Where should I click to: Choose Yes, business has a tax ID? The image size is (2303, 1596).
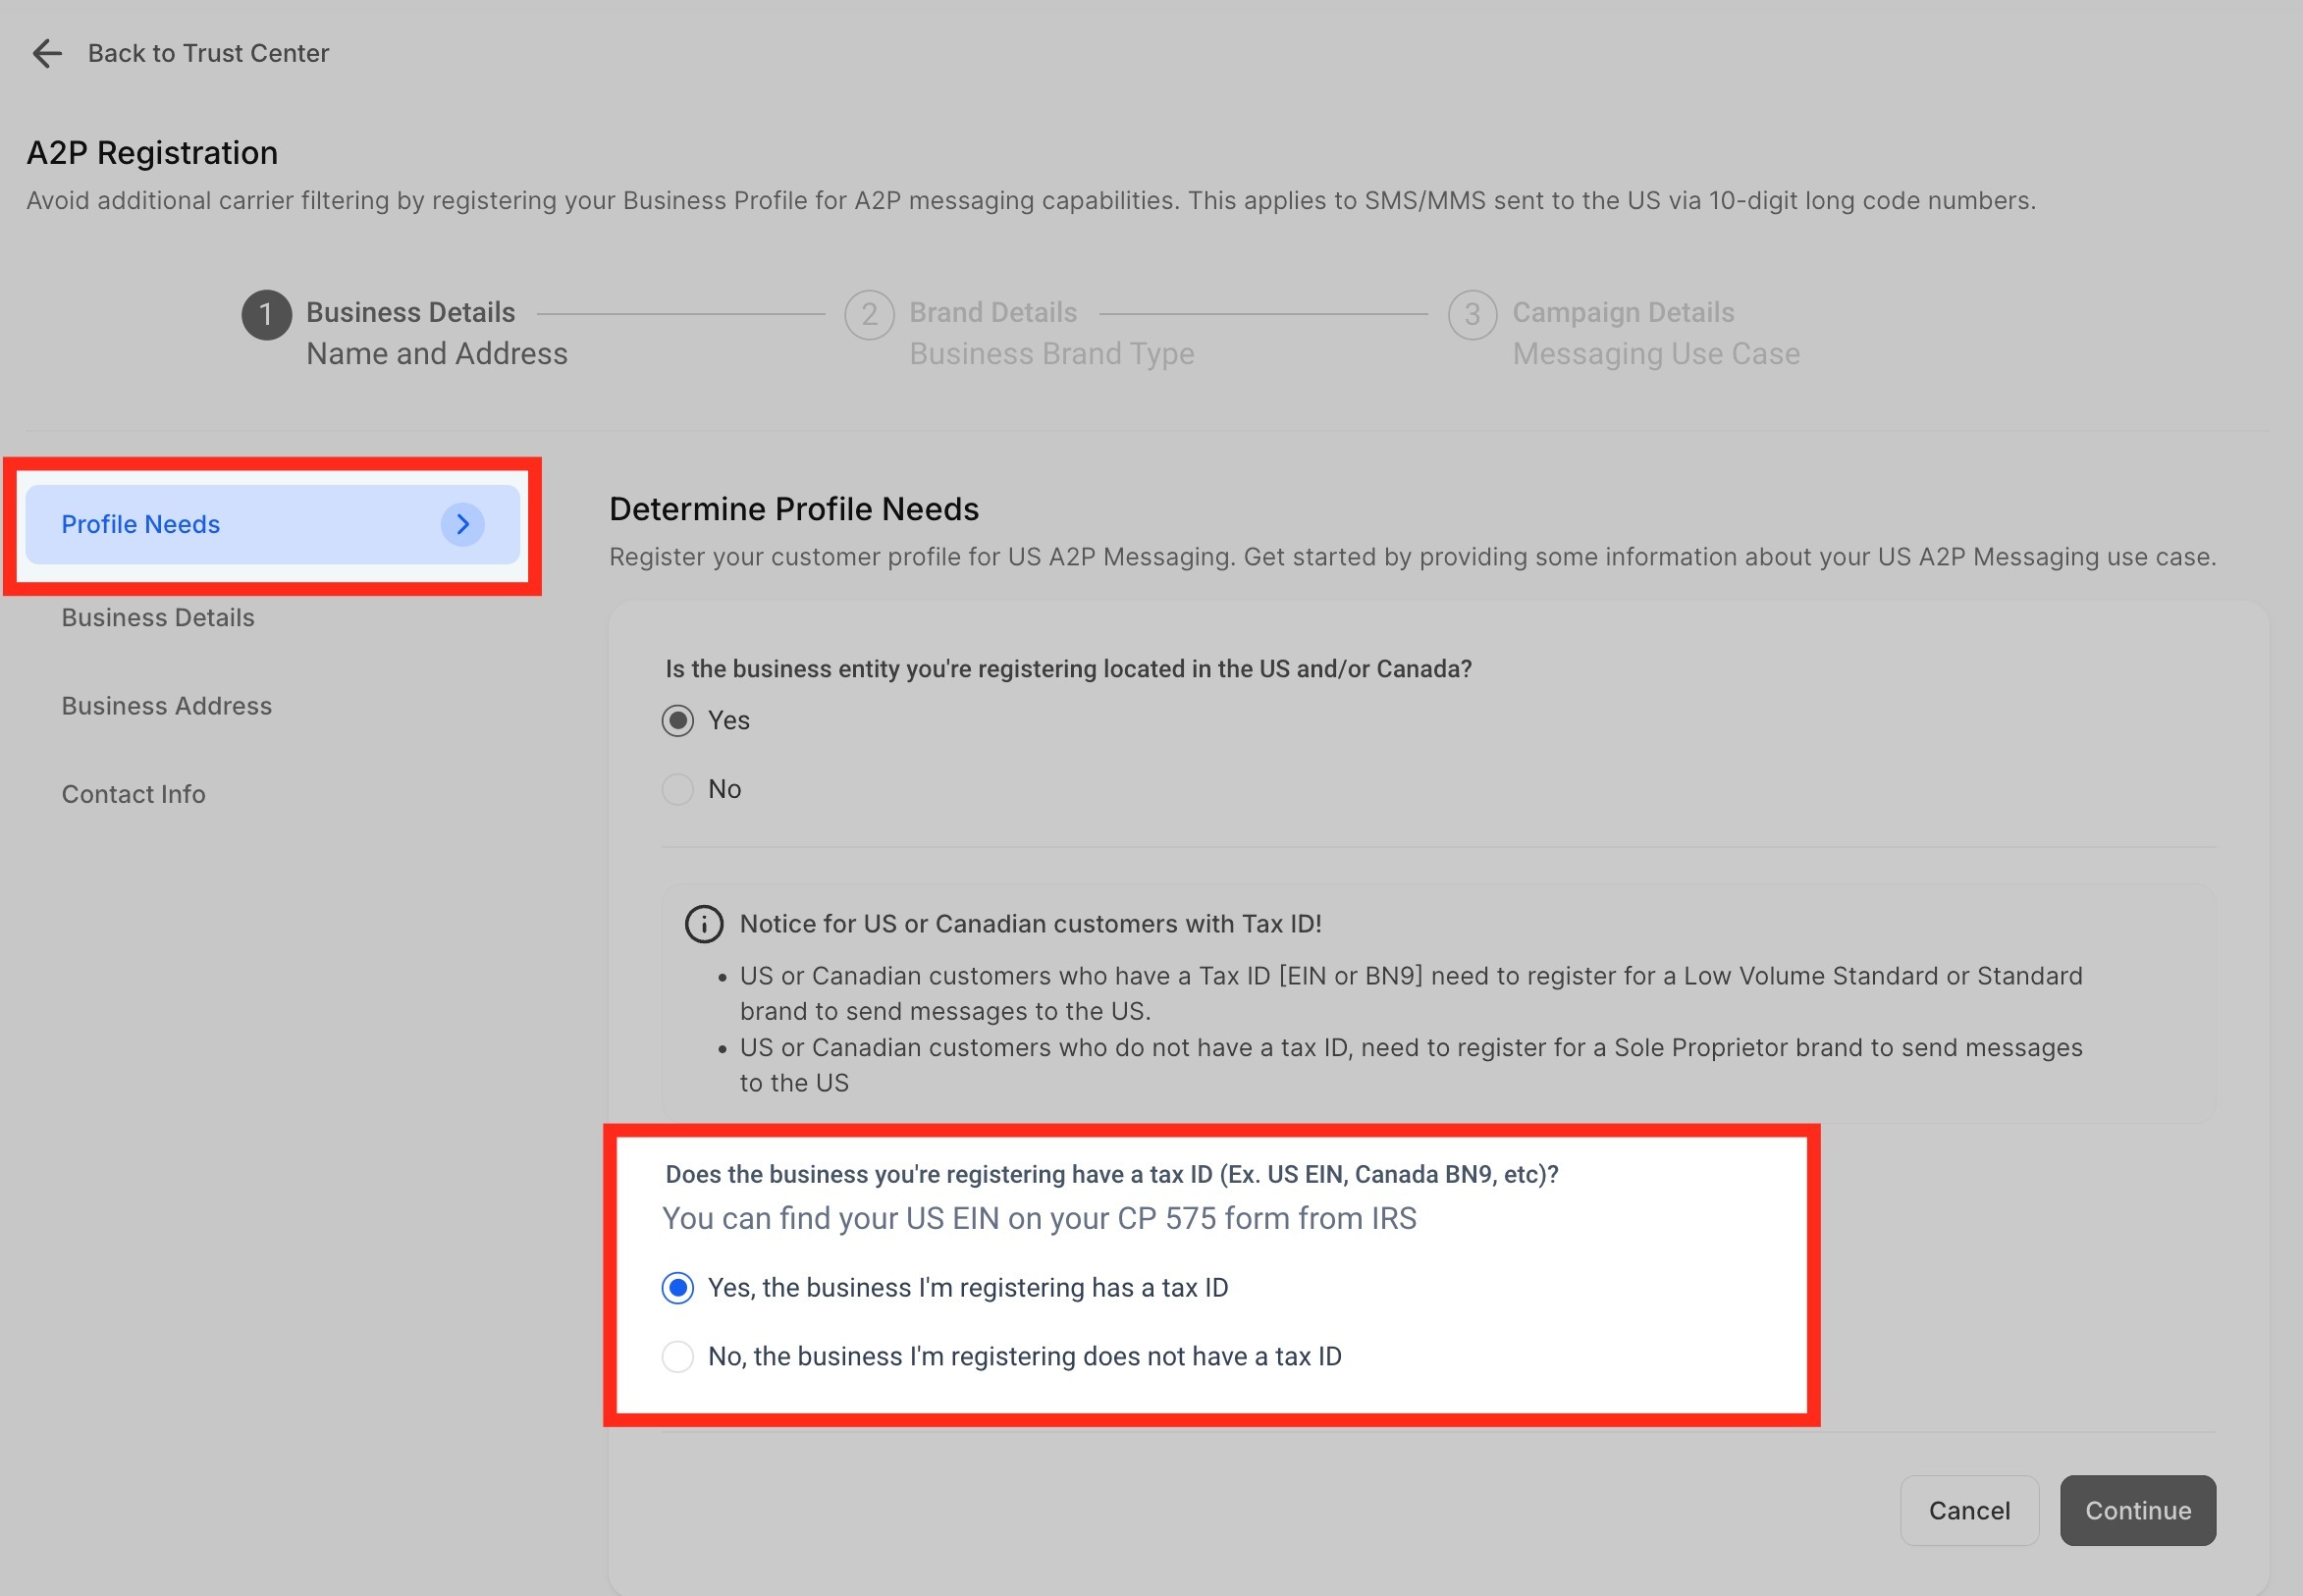coord(678,1287)
